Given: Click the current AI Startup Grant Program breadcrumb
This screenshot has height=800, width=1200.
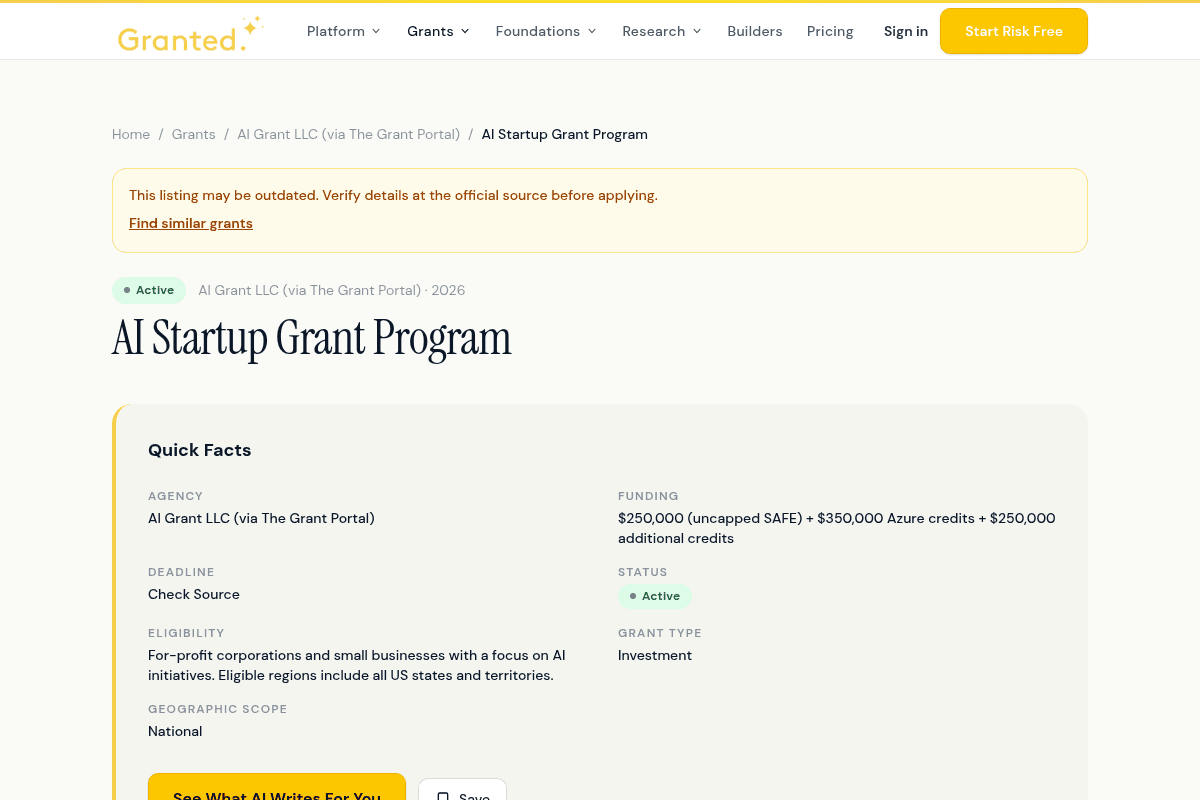Looking at the screenshot, I should [565, 134].
